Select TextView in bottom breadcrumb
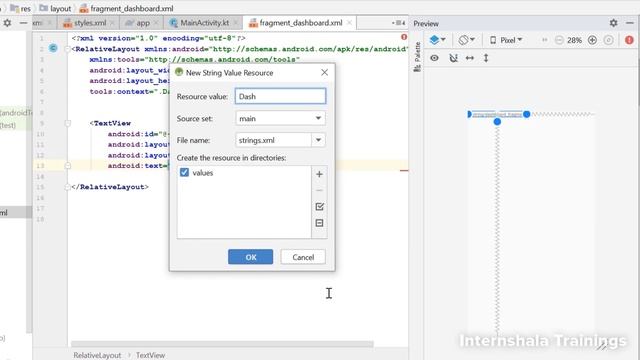The height and width of the screenshot is (360, 640). [x=150, y=355]
